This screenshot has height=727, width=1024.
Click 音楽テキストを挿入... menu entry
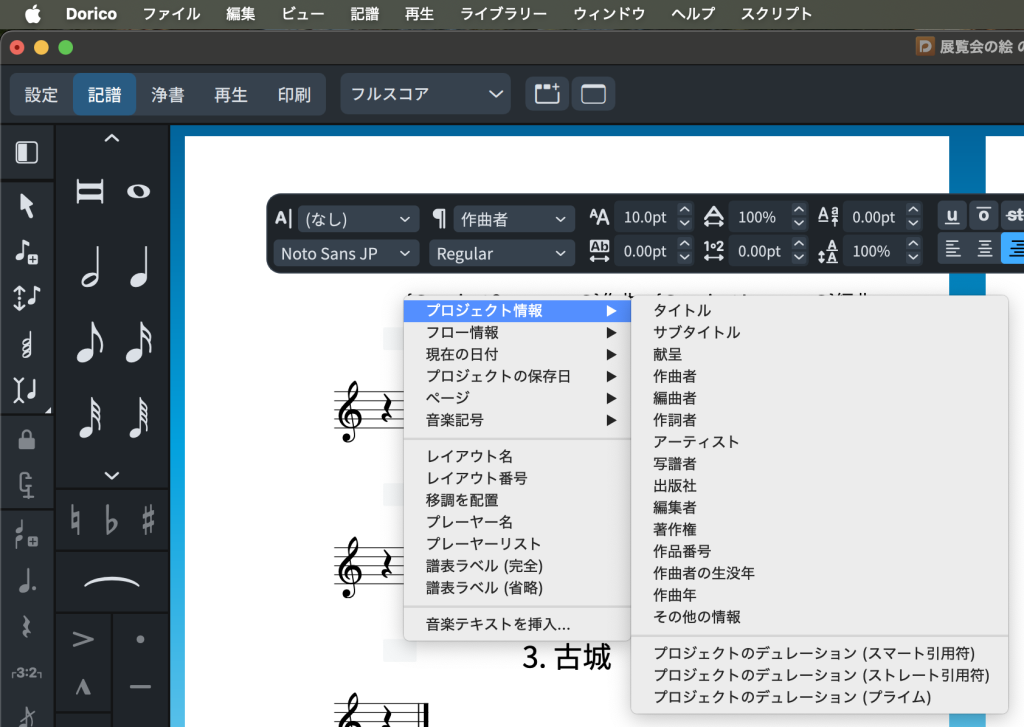(498, 625)
